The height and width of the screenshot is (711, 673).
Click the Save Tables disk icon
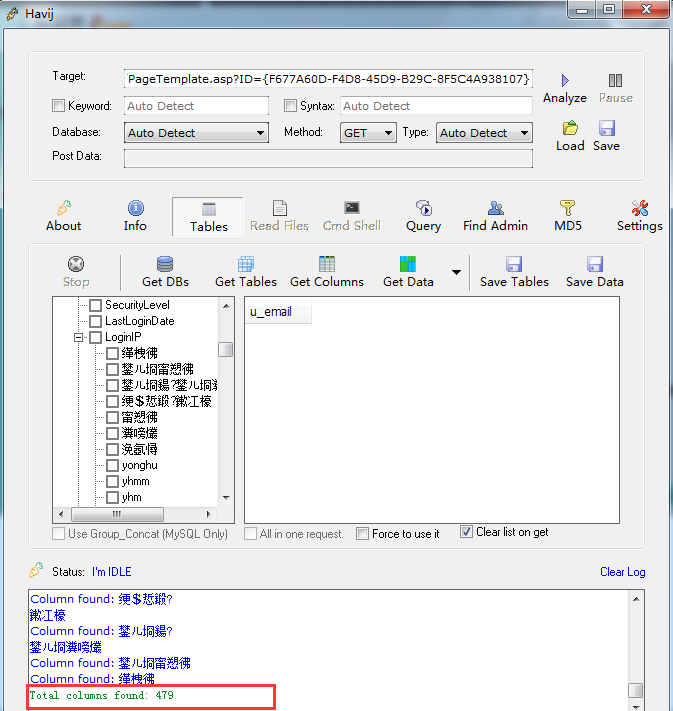click(514, 264)
